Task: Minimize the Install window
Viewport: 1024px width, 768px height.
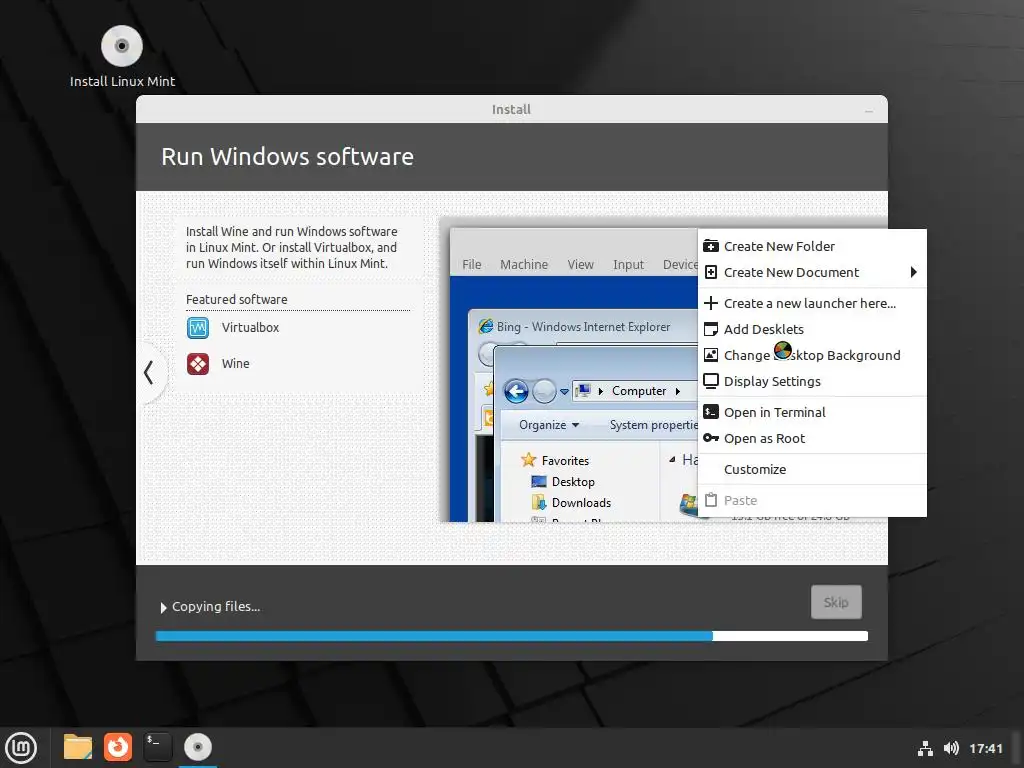Action: 869,110
